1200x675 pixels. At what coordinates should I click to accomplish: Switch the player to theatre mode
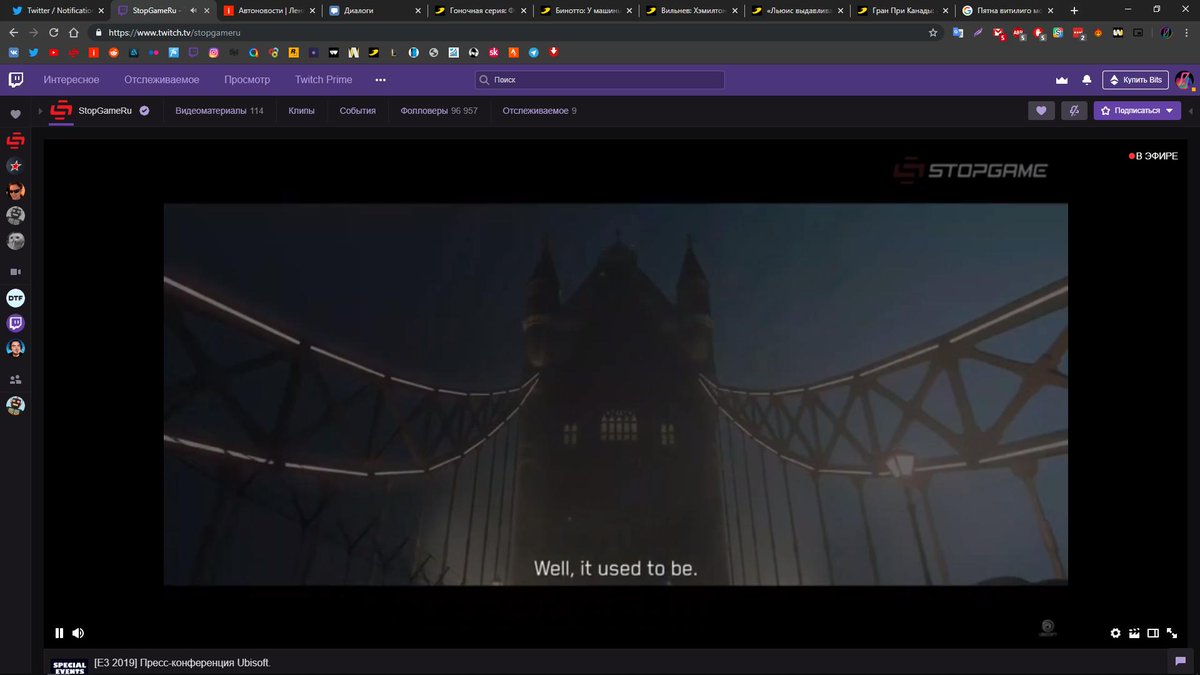(x=1153, y=632)
